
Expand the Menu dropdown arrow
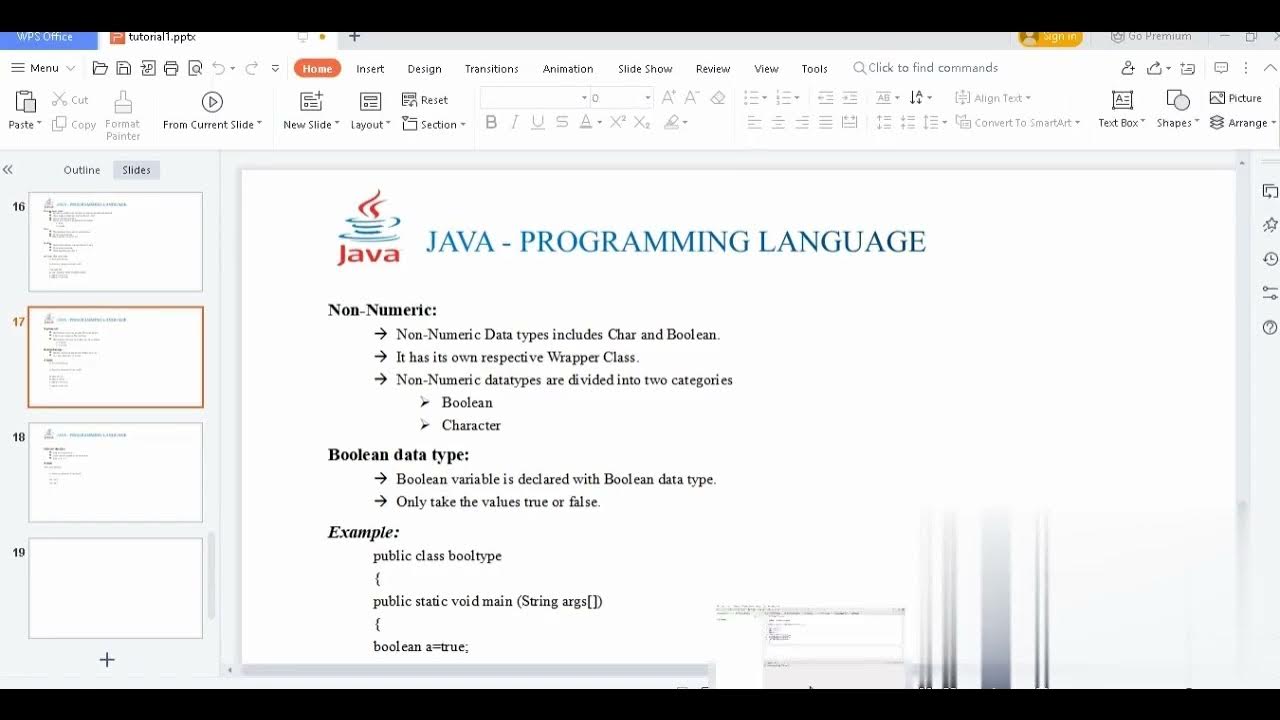(x=70, y=68)
